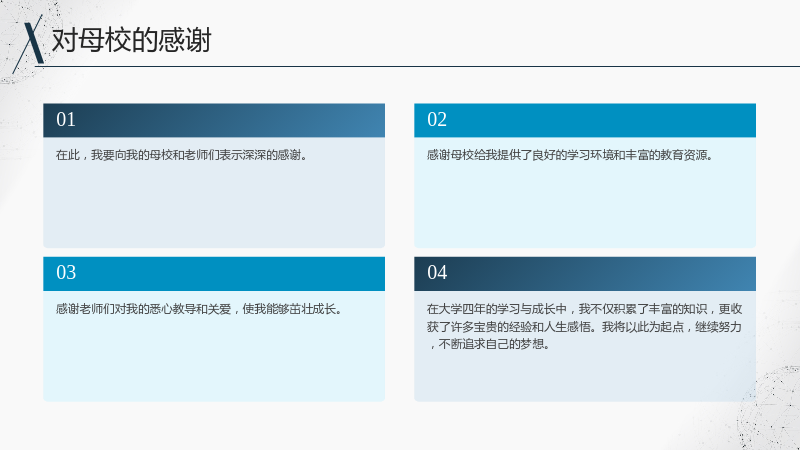Click the 02 header bar
The height and width of the screenshot is (450, 800).
(585, 120)
